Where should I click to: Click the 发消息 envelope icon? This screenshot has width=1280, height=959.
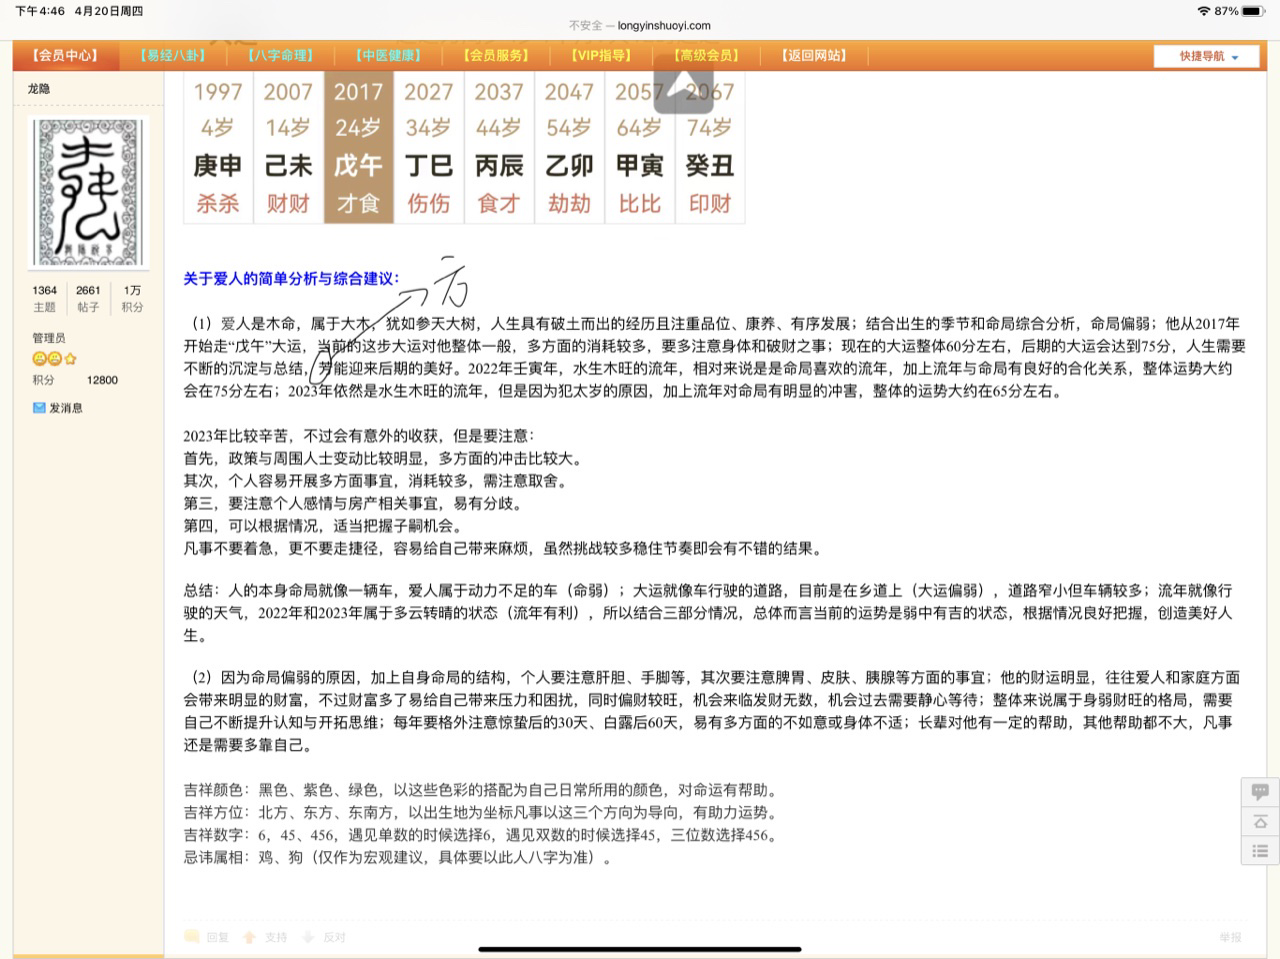(x=39, y=408)
